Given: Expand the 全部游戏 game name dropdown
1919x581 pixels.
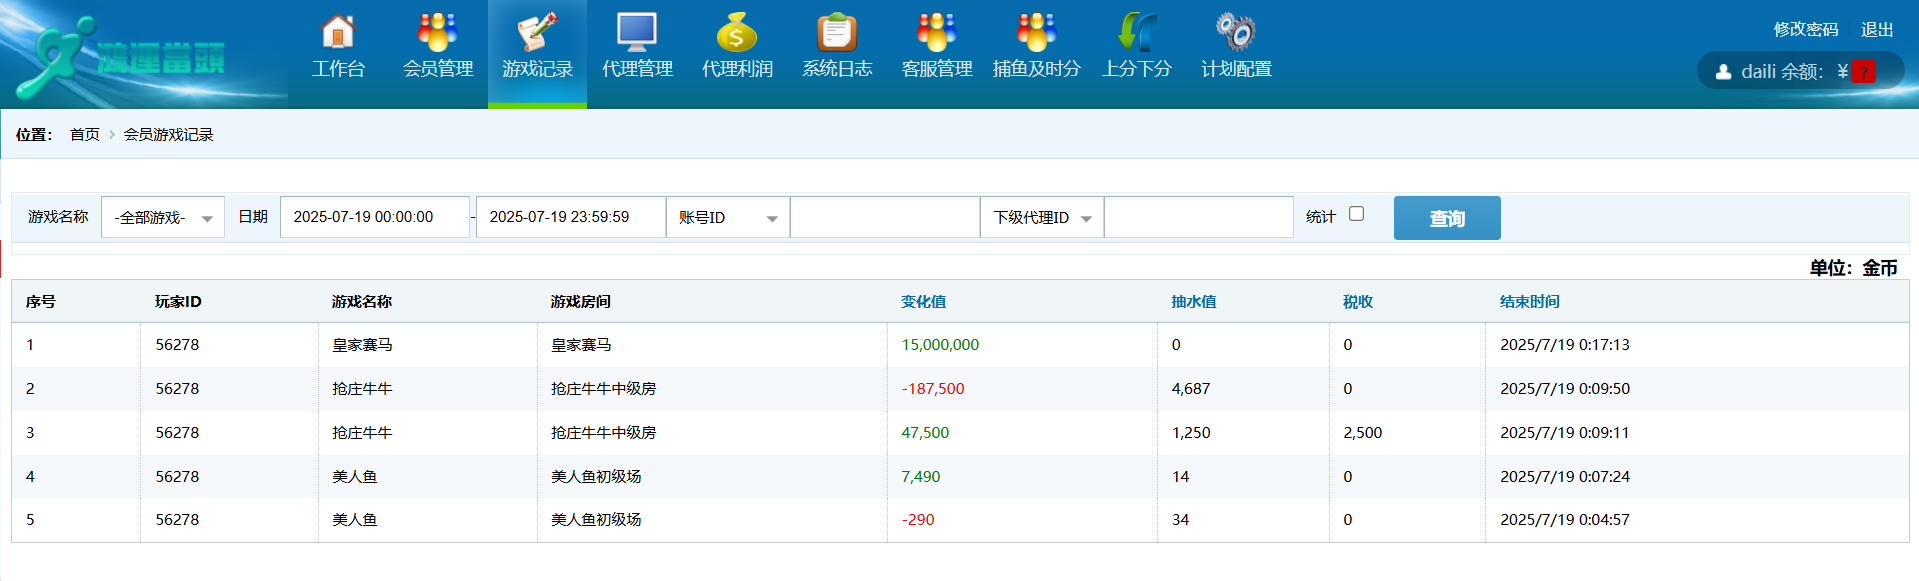Looking at the screenshot, I should [x=163, y=218].
